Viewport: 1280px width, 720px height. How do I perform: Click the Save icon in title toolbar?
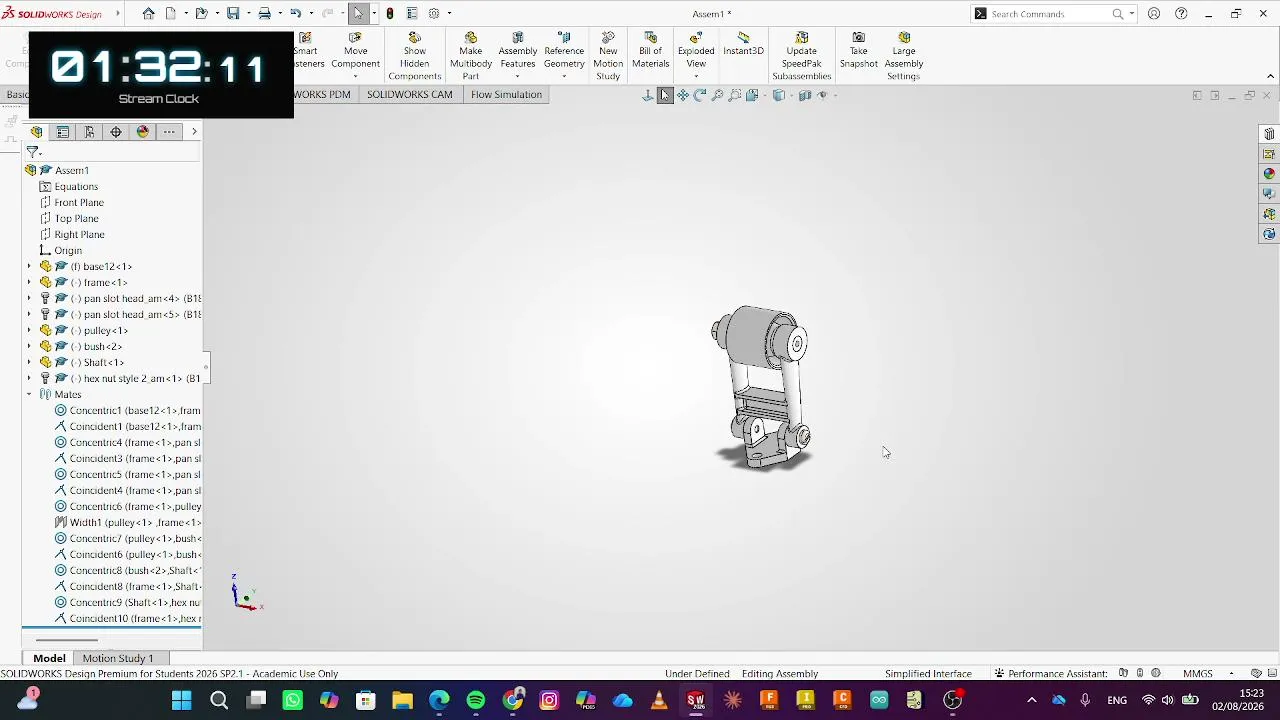tap(233, 13)
